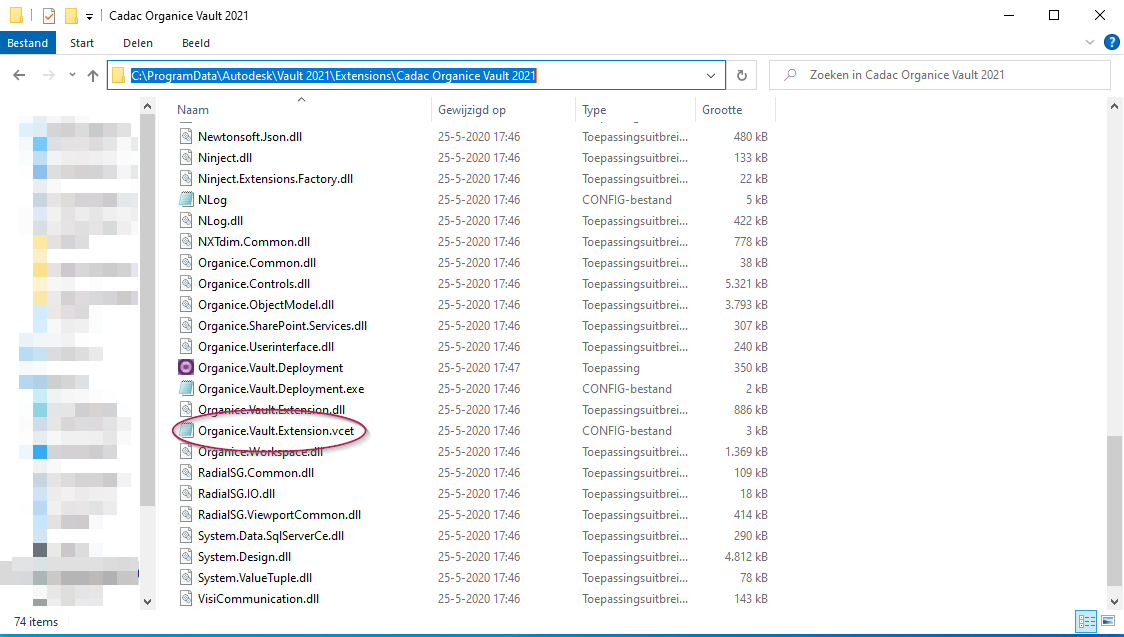Select Ninject.Extensions.Factory.dll file name
This screenshot has width=1124, height=637.
(275, 178)
